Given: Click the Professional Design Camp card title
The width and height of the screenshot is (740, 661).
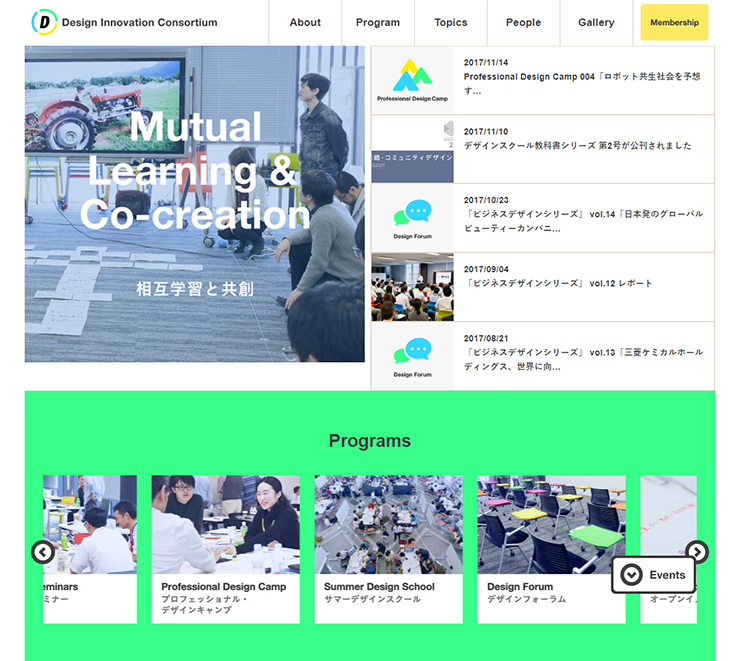Looking at the screenshot, I should pyautogui.click(x=224, y=586).
